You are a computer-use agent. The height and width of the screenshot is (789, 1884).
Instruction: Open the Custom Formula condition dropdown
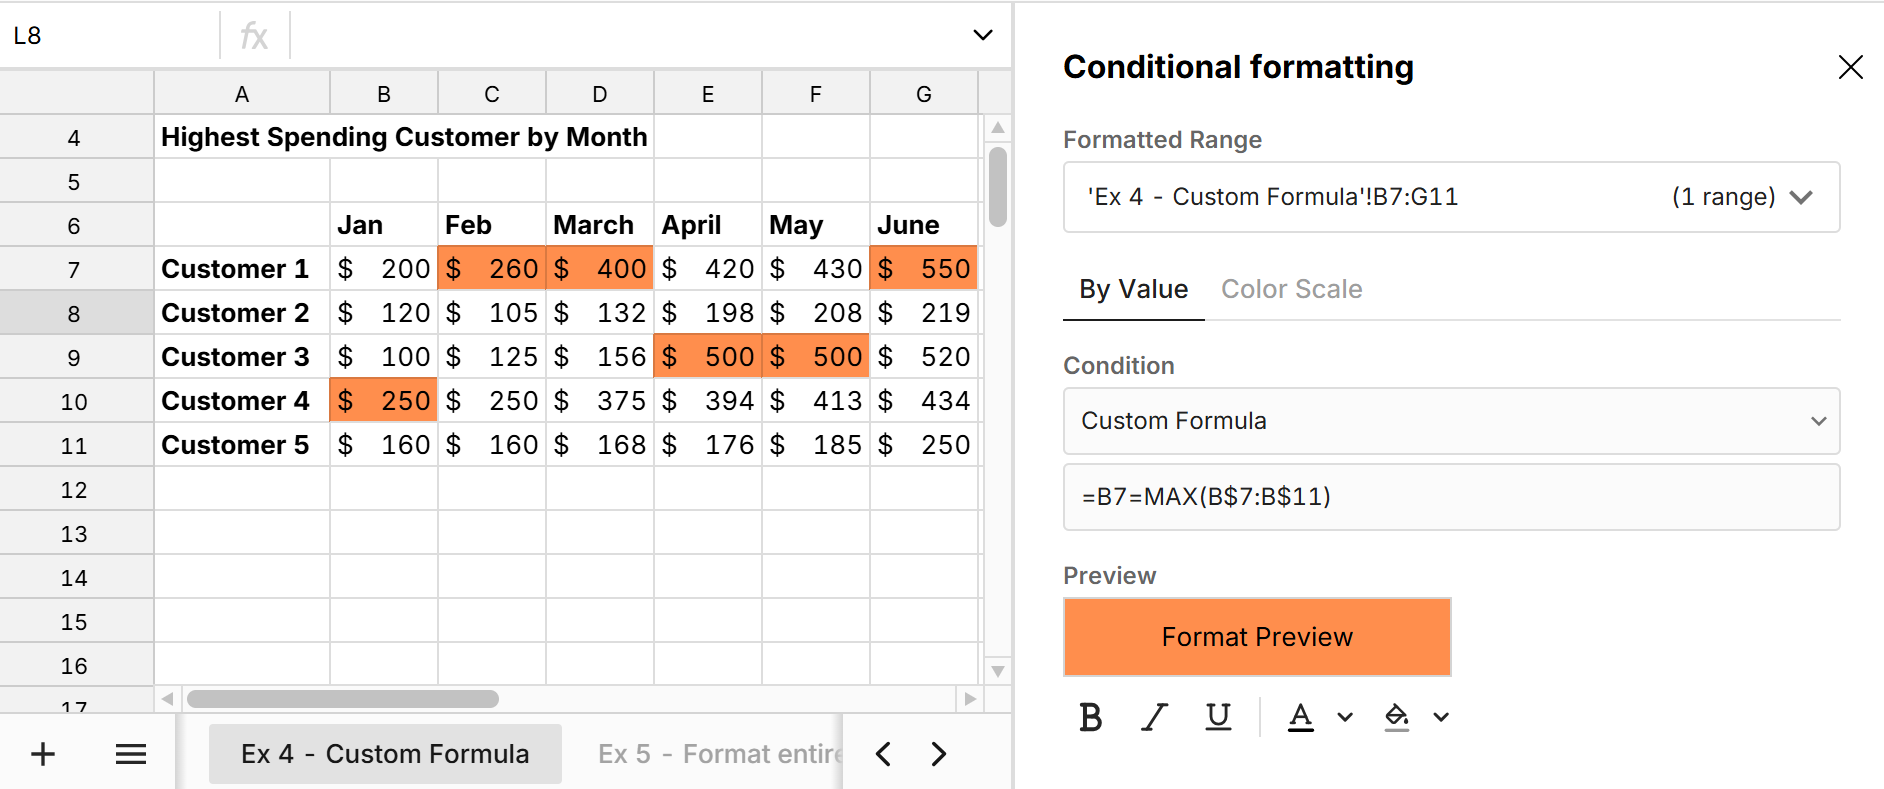1450,421
